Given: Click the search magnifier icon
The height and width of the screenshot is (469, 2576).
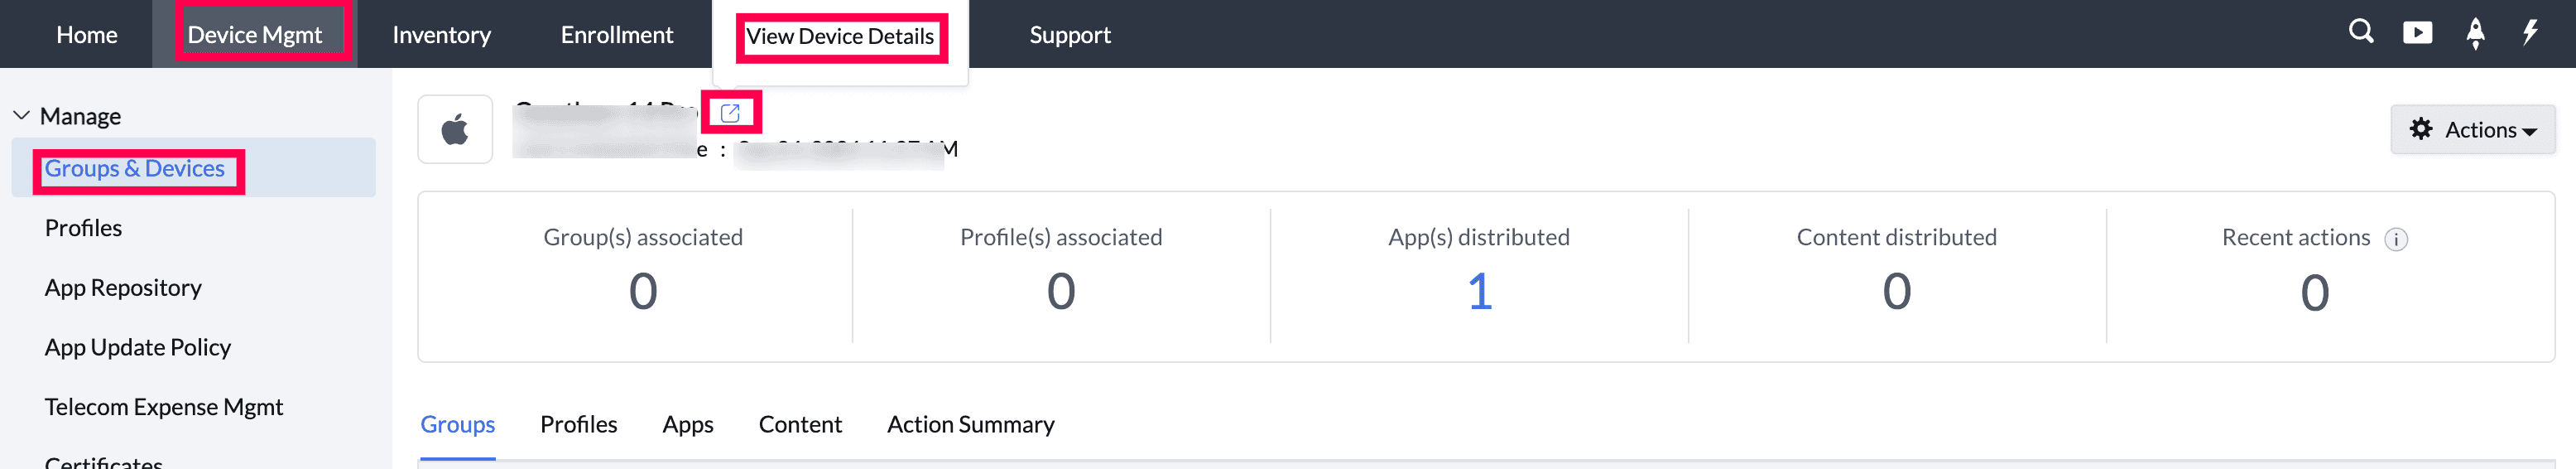Looking at the screenshot, I should point(2360,32).
